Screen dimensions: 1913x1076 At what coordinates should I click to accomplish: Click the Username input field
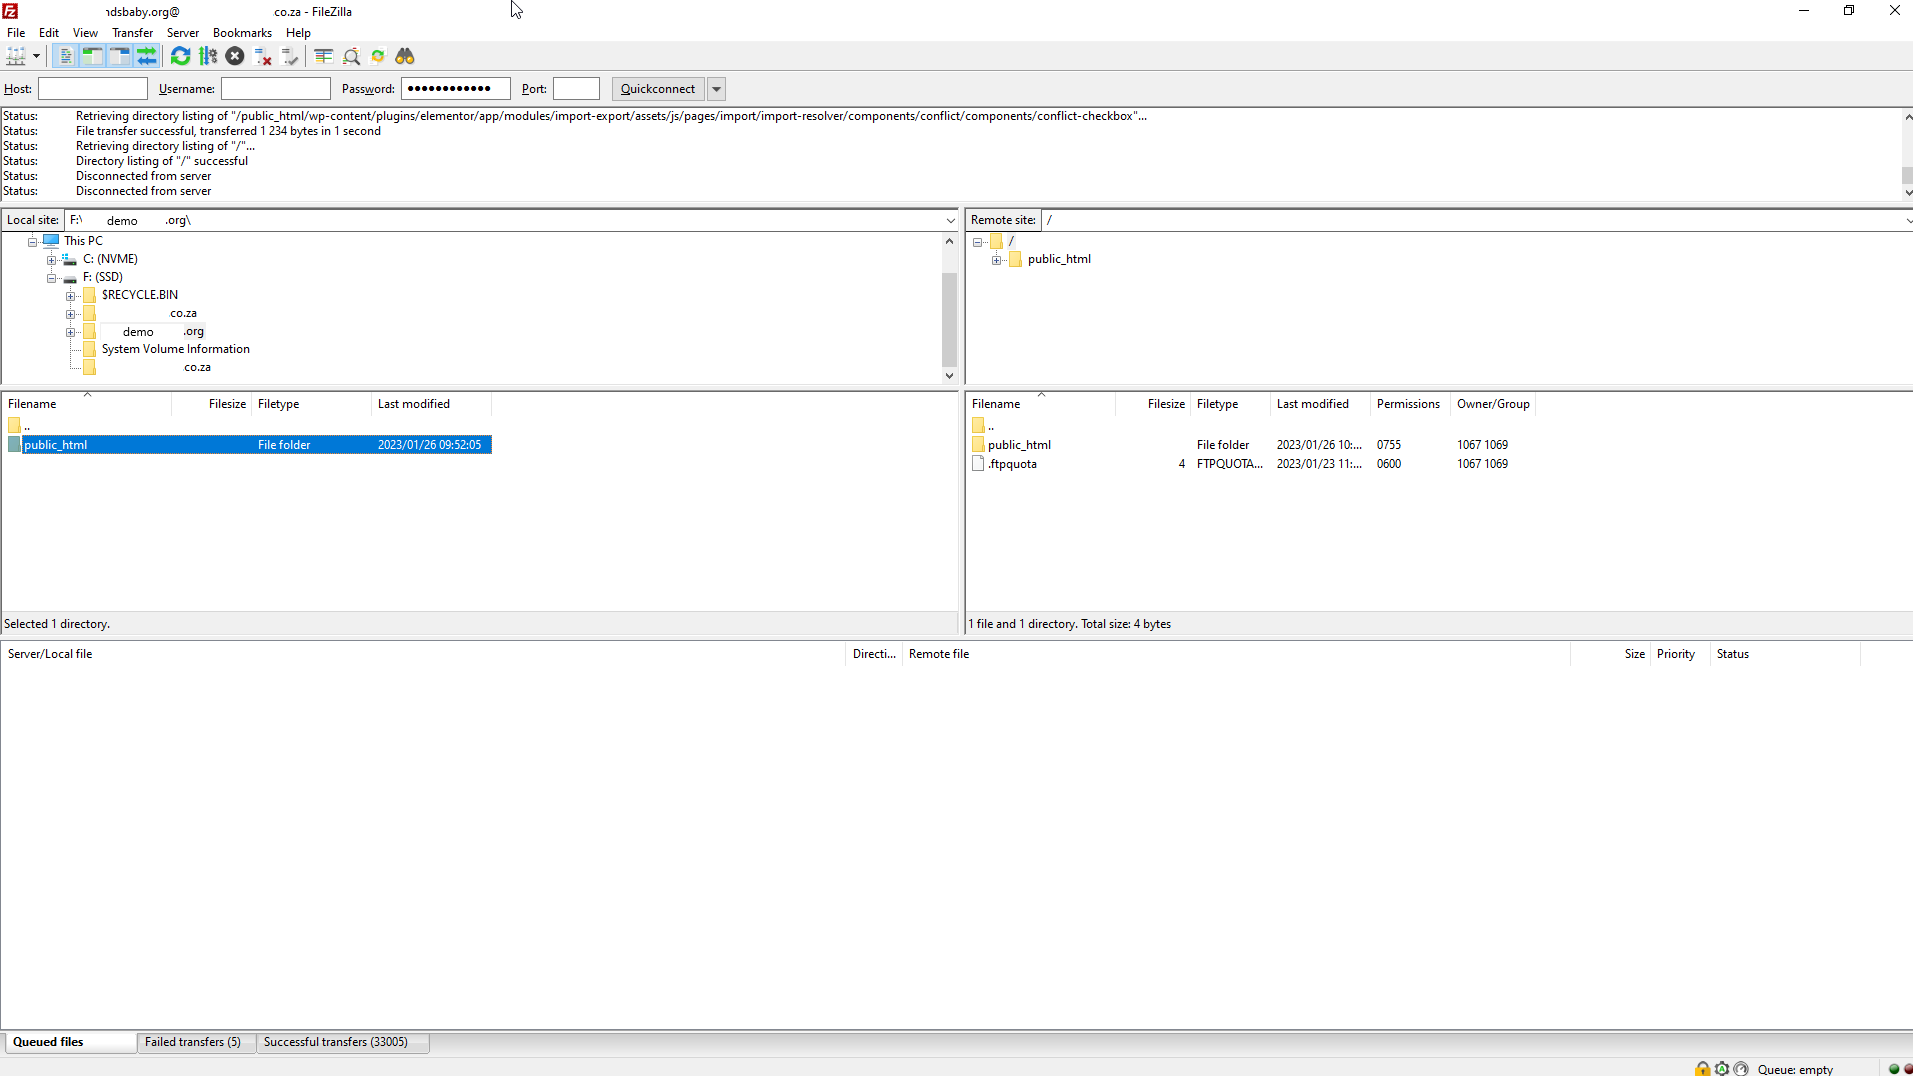276,89
